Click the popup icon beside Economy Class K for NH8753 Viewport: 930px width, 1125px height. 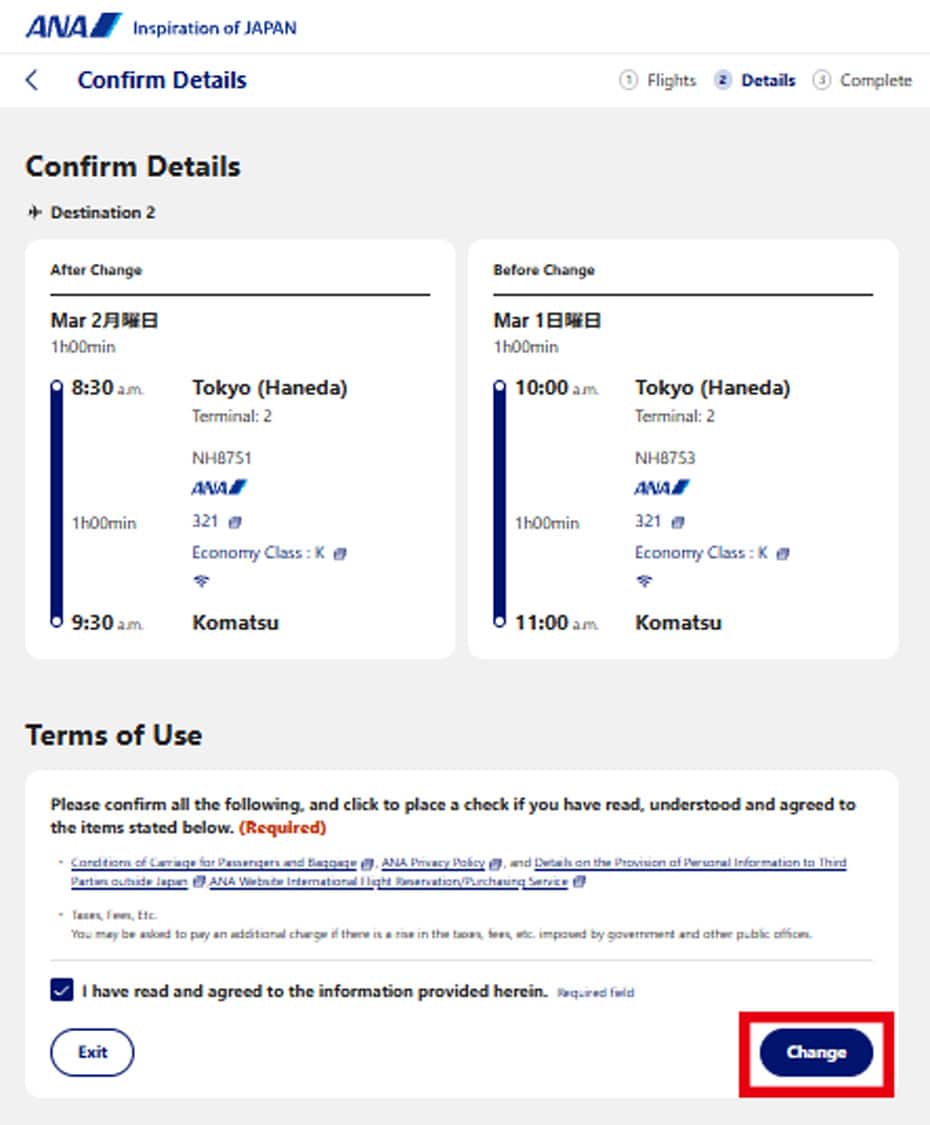(783, 553)
